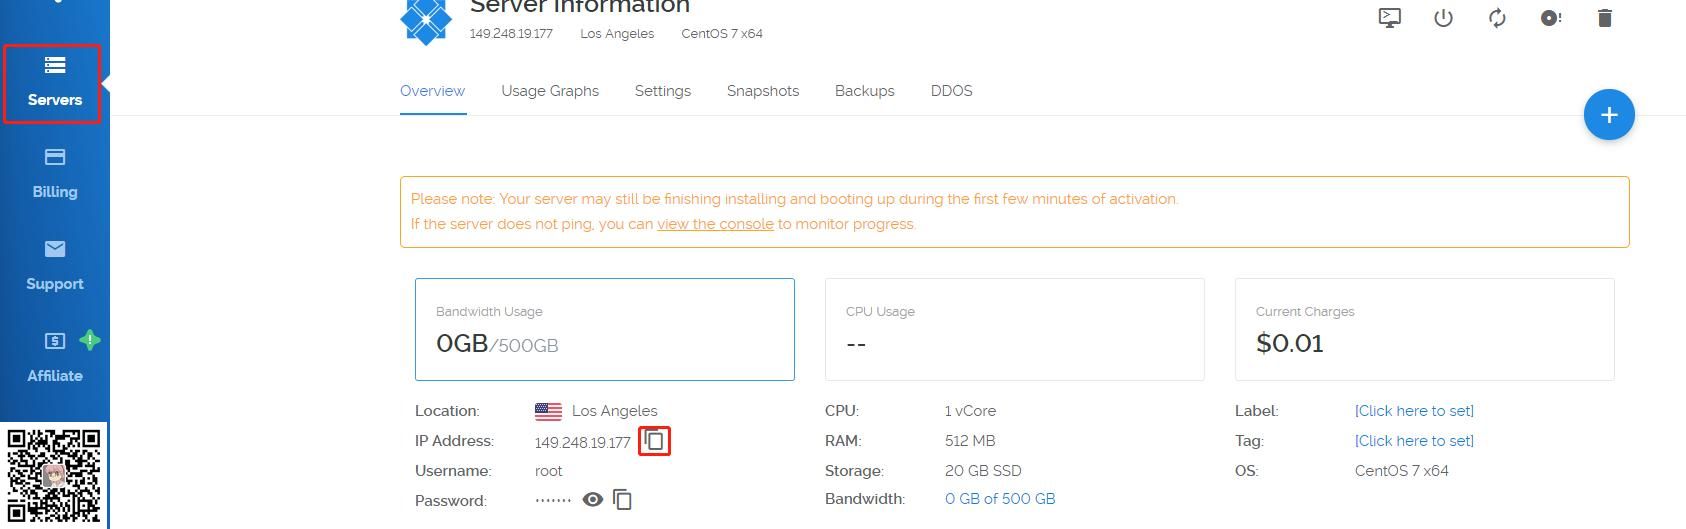Set the server Label via its link
The height and width of the screenshot is (529, 1686).
[1414, 411]
